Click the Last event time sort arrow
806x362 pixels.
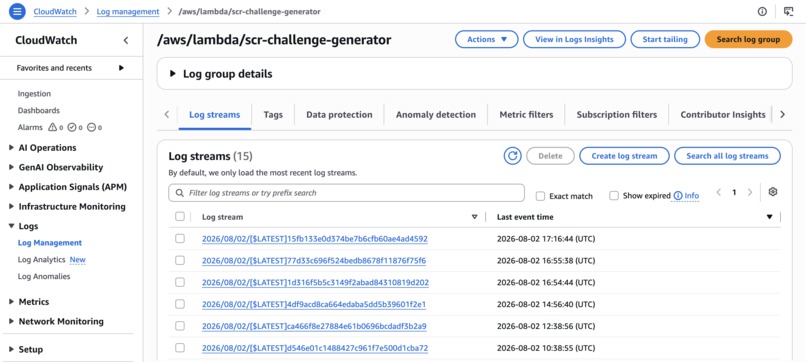coord(770,217)
